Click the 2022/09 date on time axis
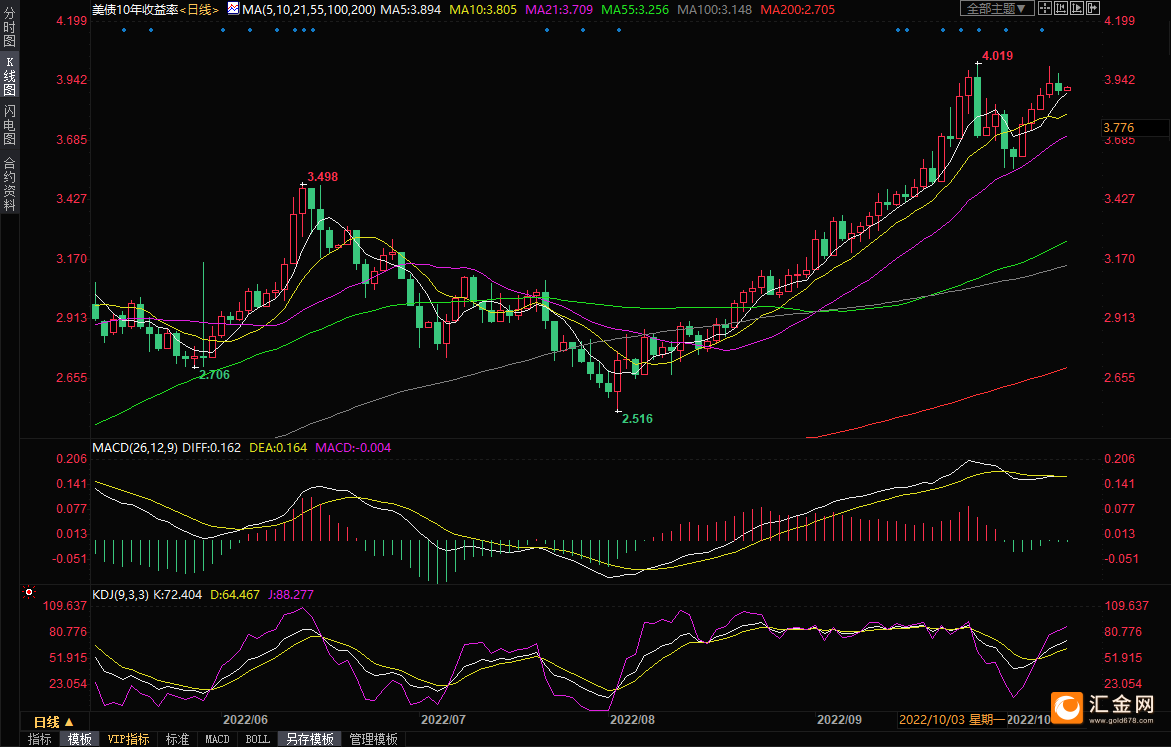1171x747 pixels. coord(839,719)
